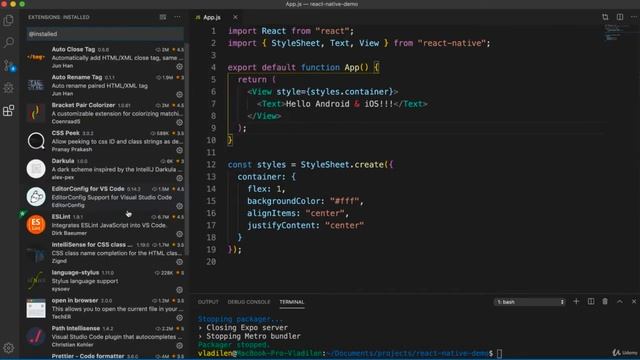Click gear icon for Auto Rename Tag

[x=180, y=94]
